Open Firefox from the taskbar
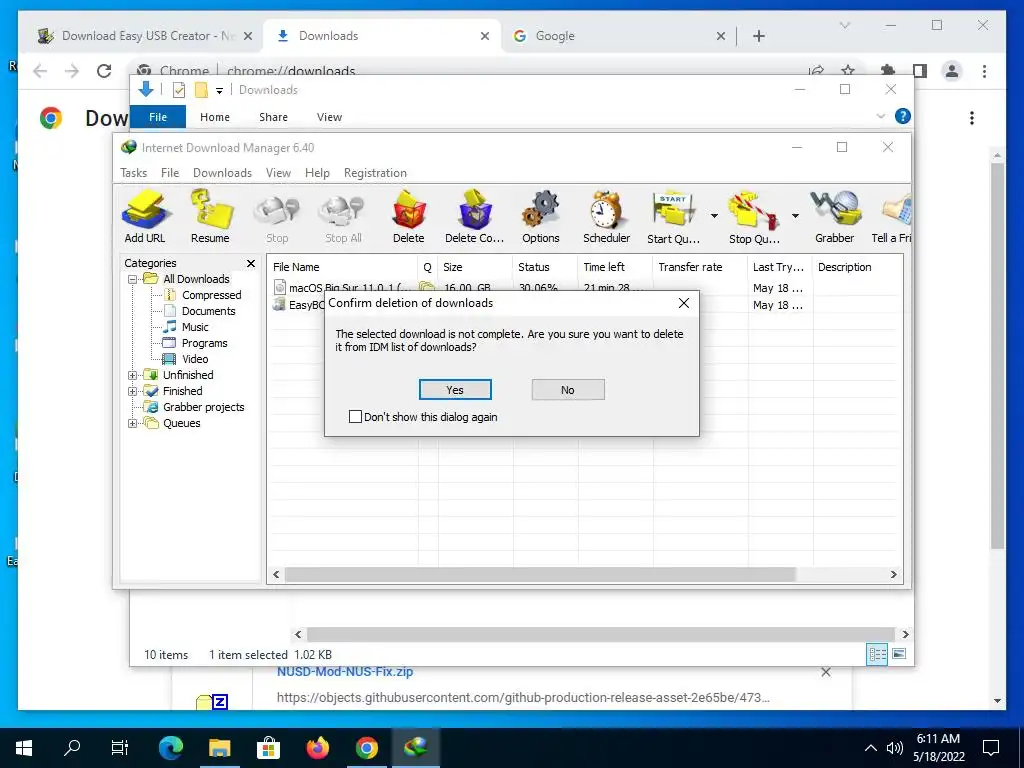 coord(318,748)
